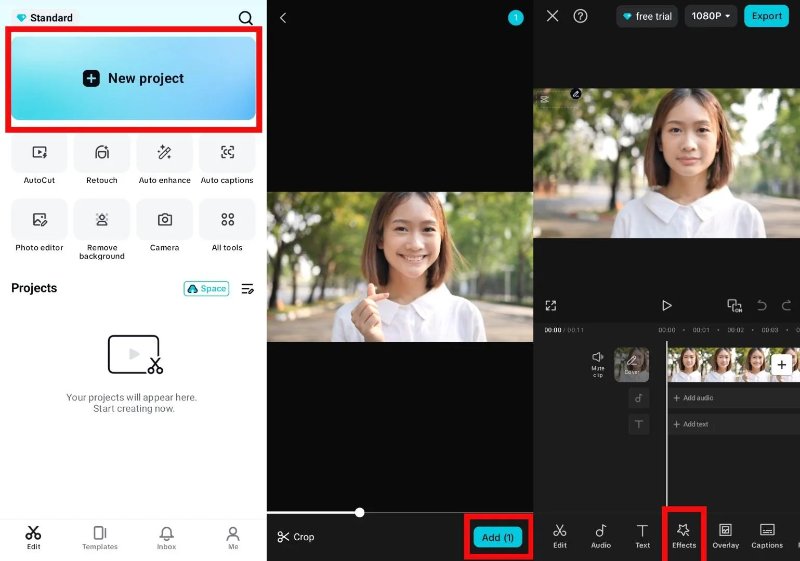Play the video preview
This screenshot has height=561, width=800.
point(667,306)
